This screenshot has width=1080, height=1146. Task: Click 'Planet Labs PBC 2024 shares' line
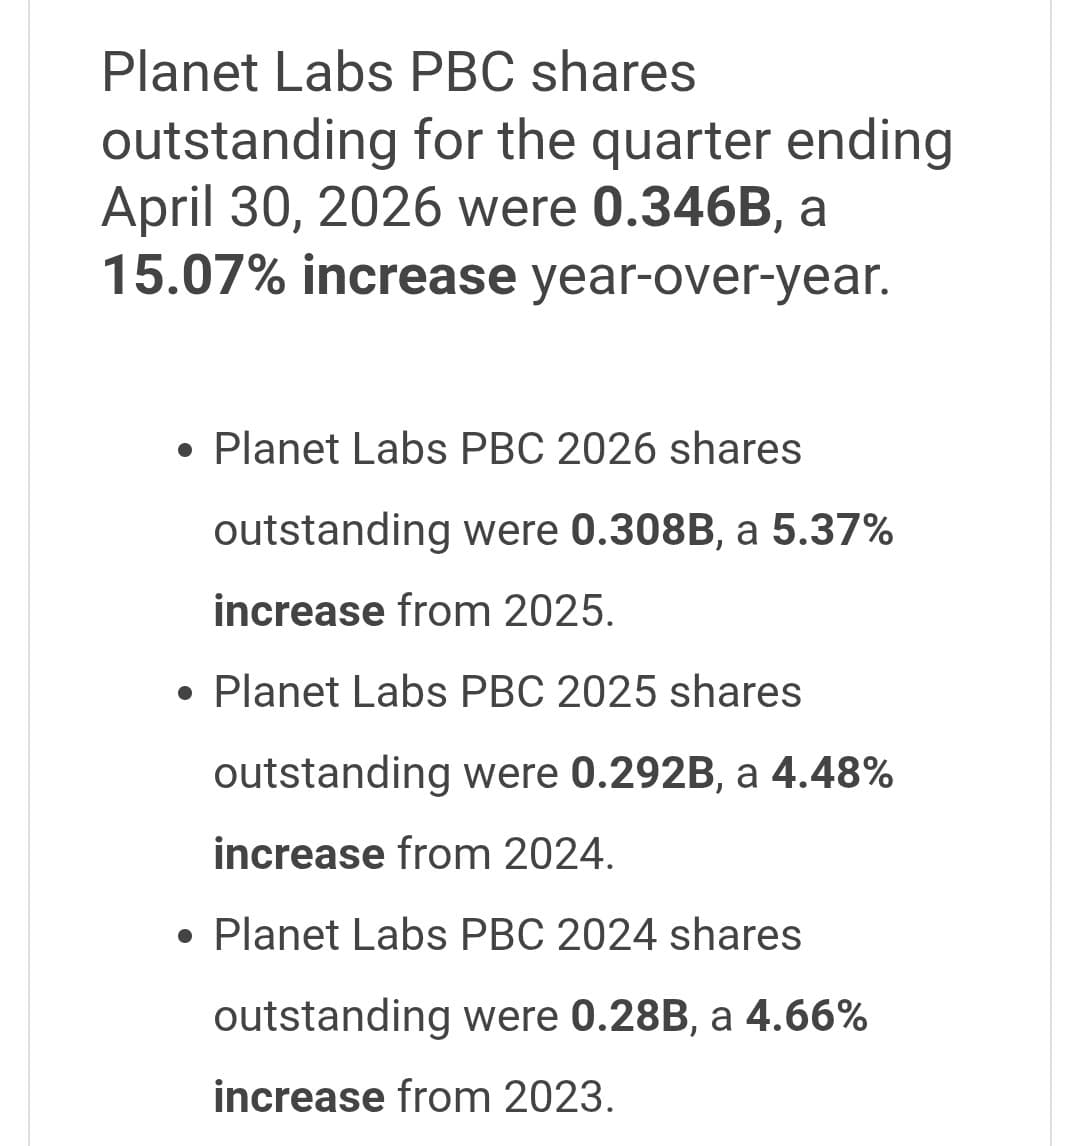pyautogui.click(x=508, y=935)
